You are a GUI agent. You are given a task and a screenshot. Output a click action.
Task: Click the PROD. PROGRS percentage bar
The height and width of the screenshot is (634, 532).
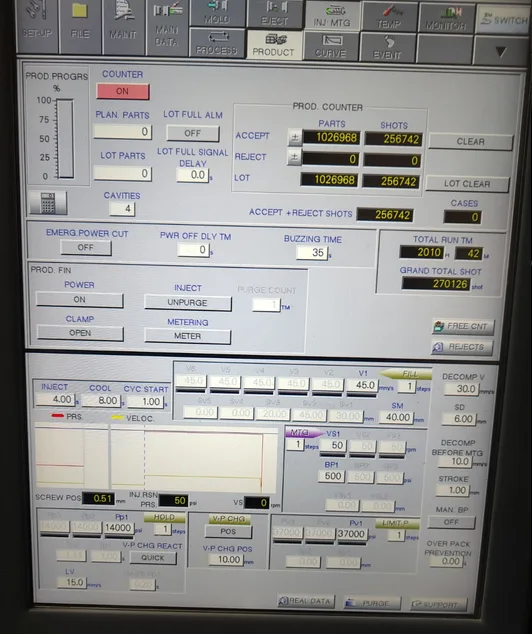pos(65,139)
